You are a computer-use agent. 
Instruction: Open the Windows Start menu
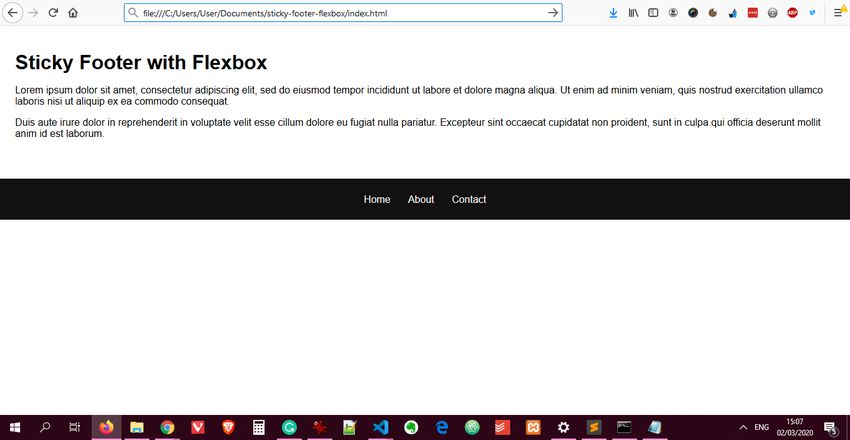[x=15, y=428]
